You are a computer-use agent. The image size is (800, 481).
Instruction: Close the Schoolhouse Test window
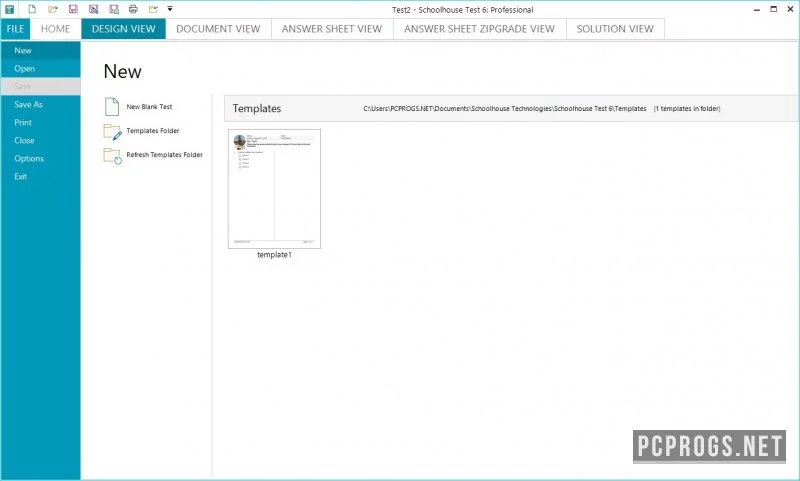click(790, 9)
